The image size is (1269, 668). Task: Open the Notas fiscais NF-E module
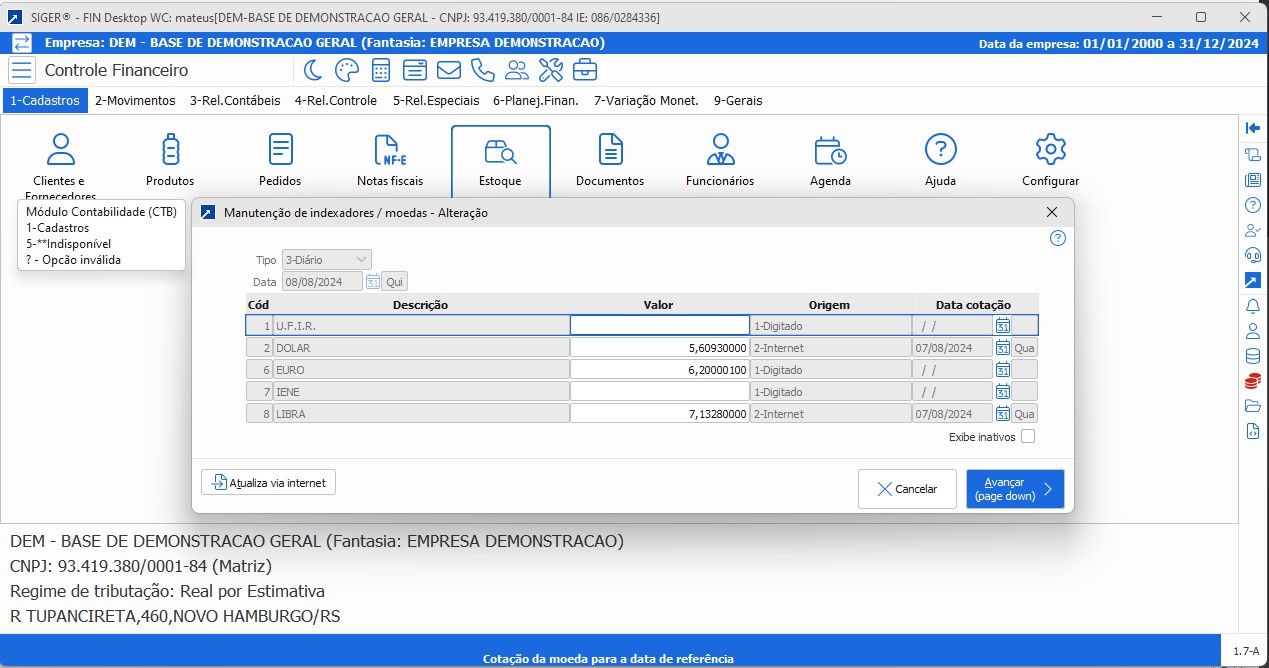click(x=390, y=161)
